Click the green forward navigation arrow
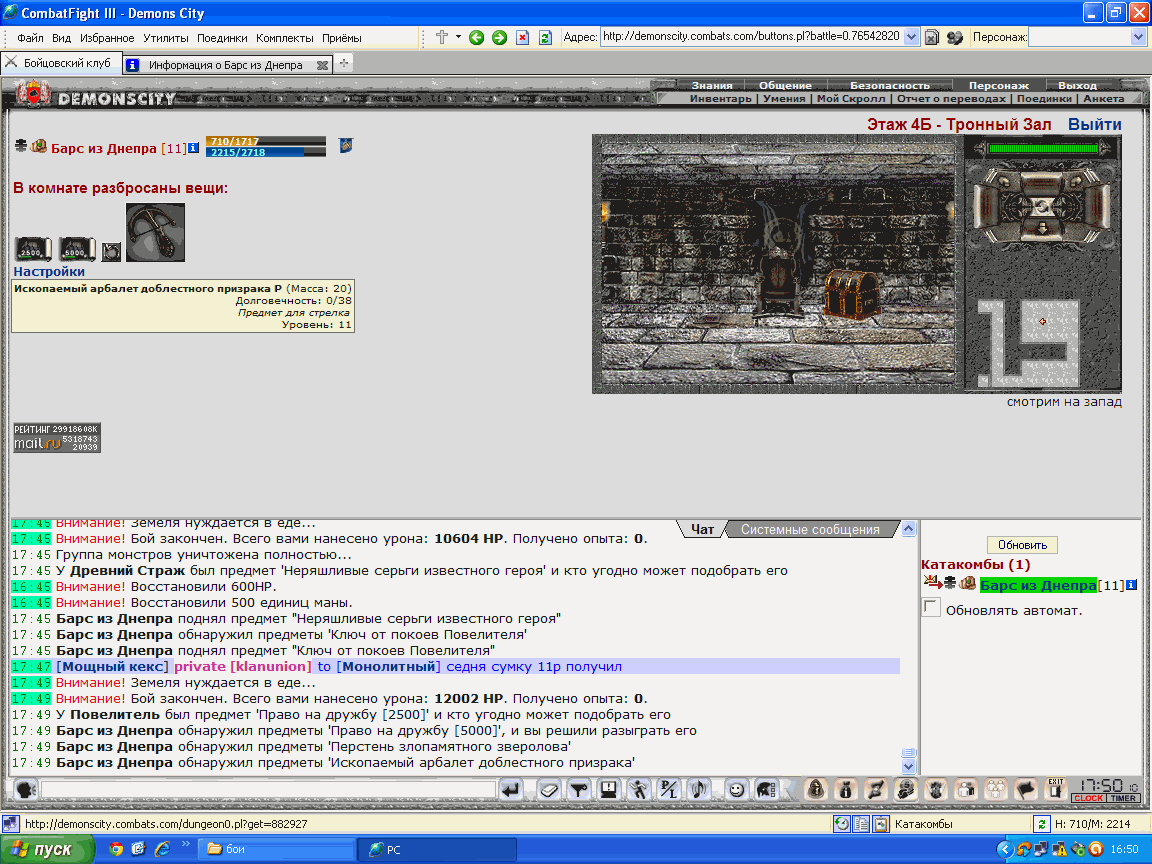The height and width of the screenshot is (864, 1152). [x=500, y=37]
